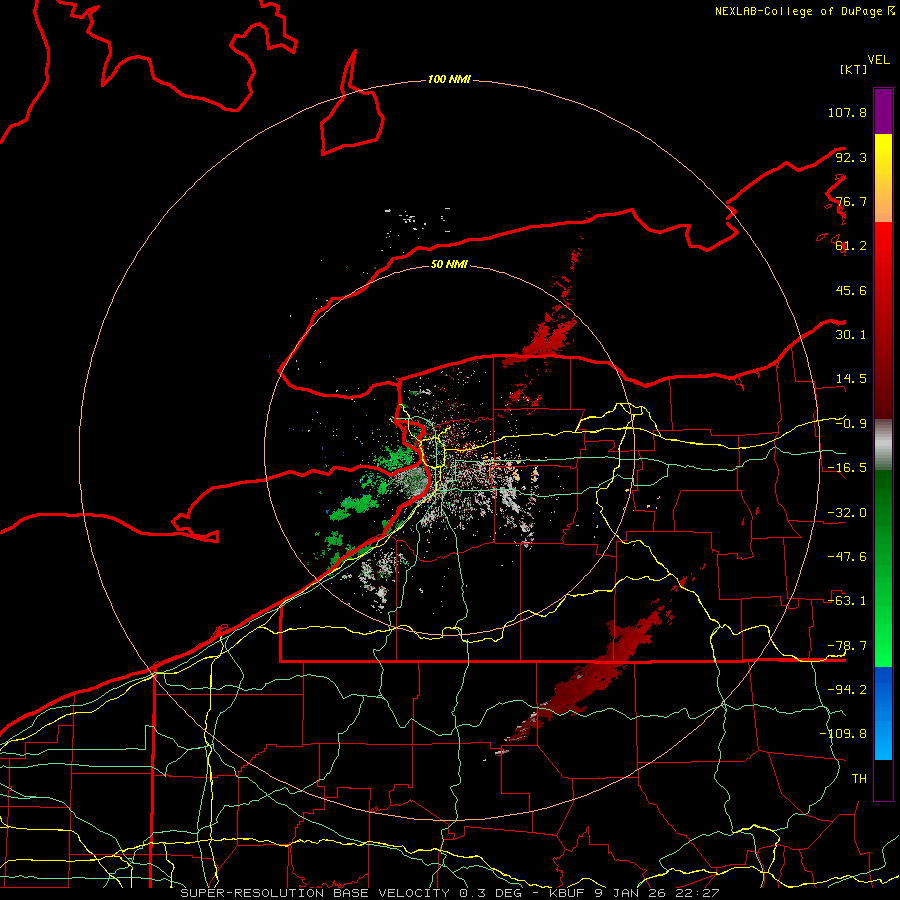The width and height of the screenshot is (900, 900).
Task: Click the '61.2' velocity scale value
Action: [x=851, y=246]
